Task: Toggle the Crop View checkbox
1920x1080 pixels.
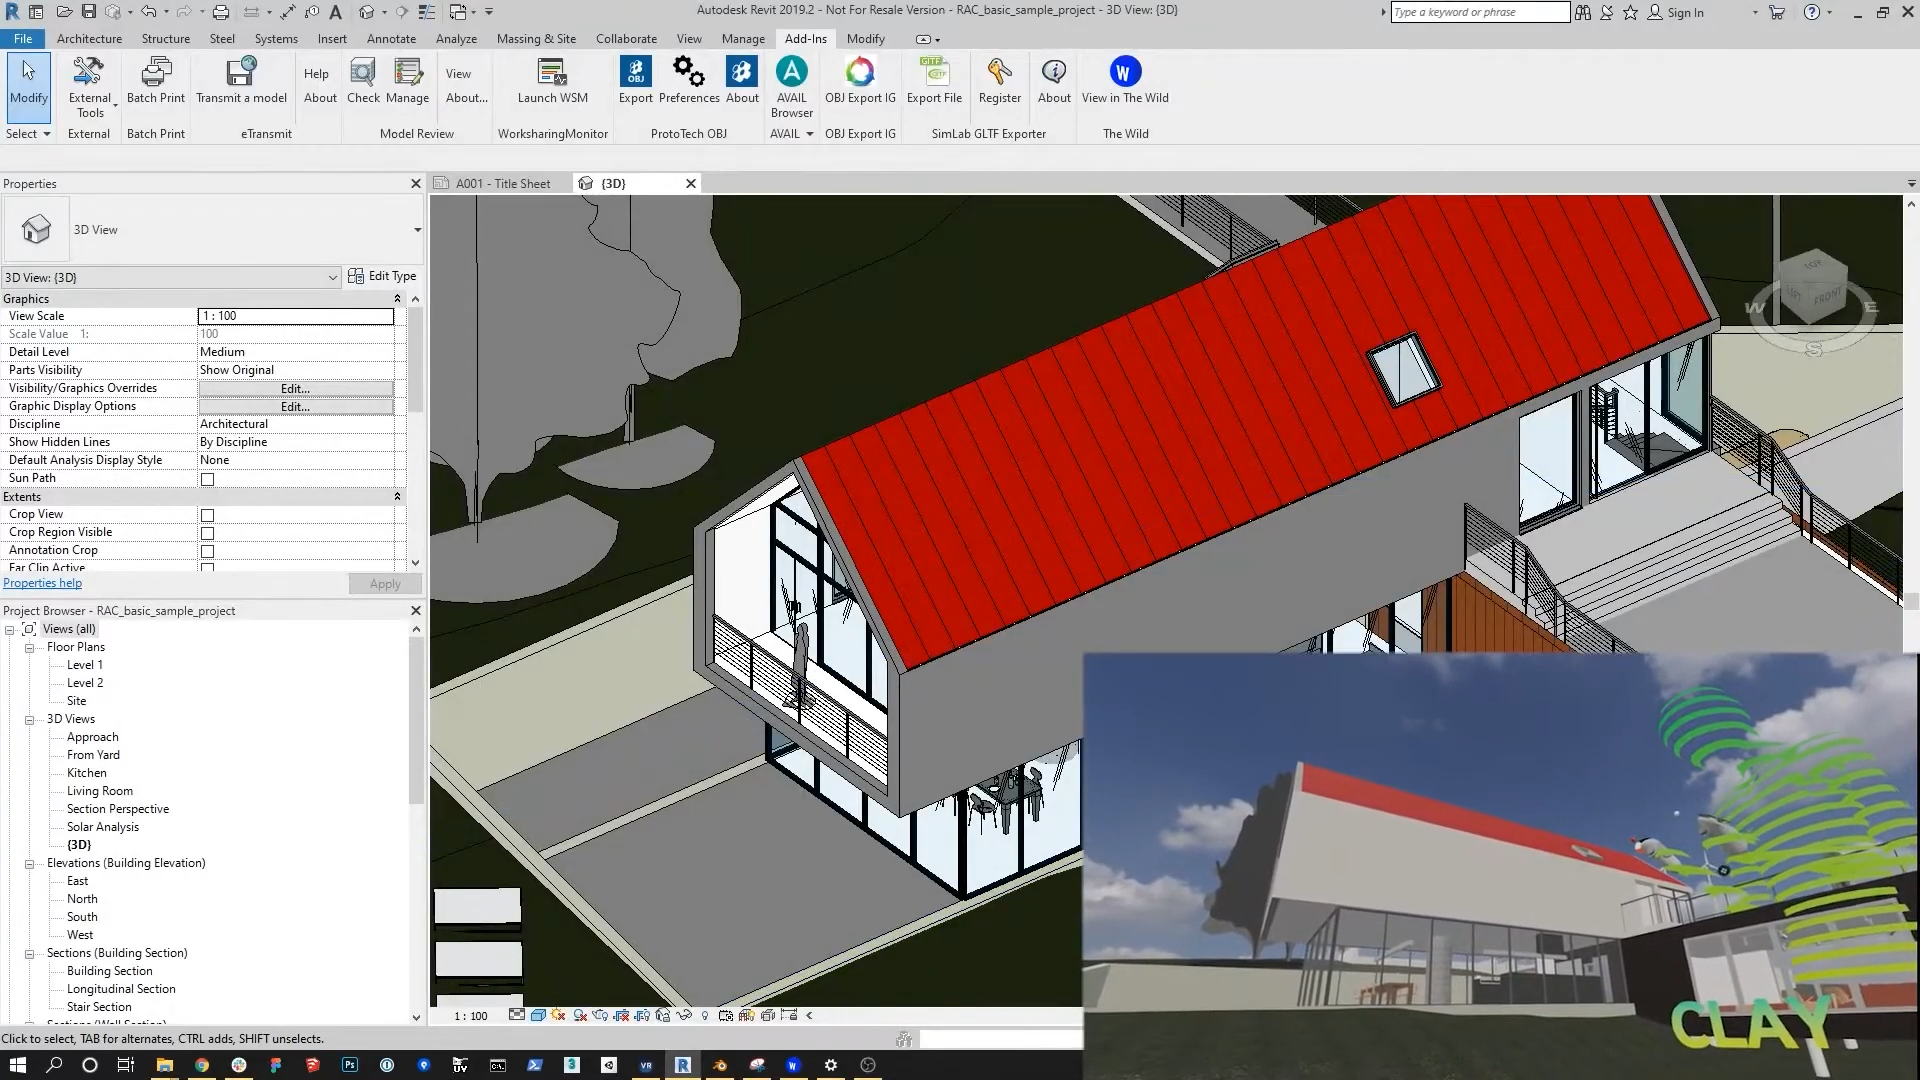Action: coord(208,516)
